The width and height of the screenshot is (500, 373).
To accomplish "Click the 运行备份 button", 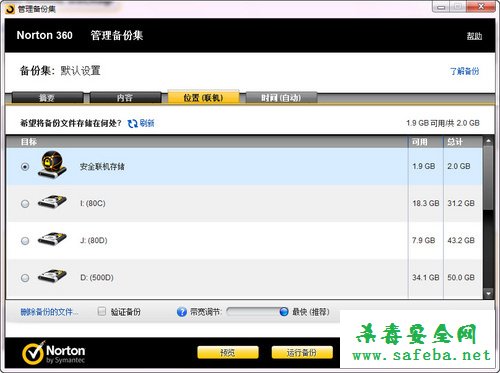I will (x=302, y=352).
